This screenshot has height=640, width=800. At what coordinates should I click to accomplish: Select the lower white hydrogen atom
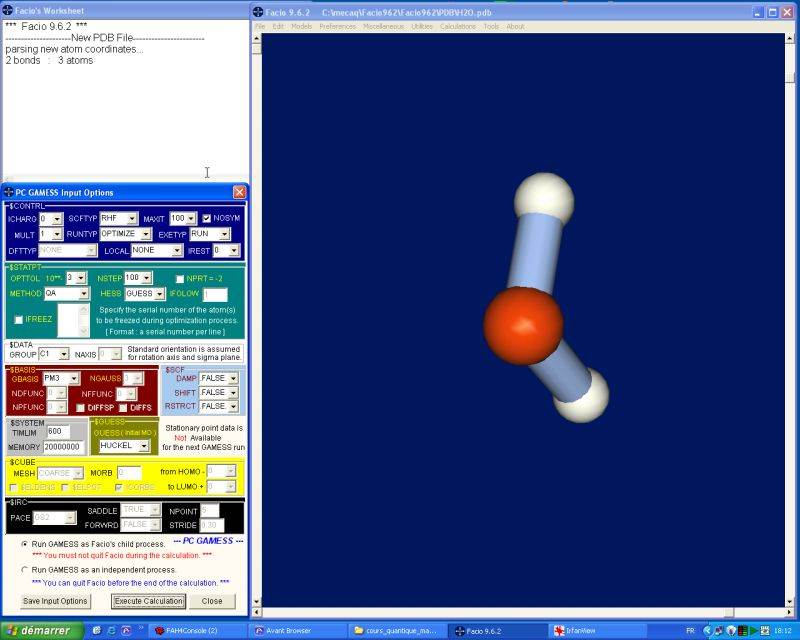(585, 399)
